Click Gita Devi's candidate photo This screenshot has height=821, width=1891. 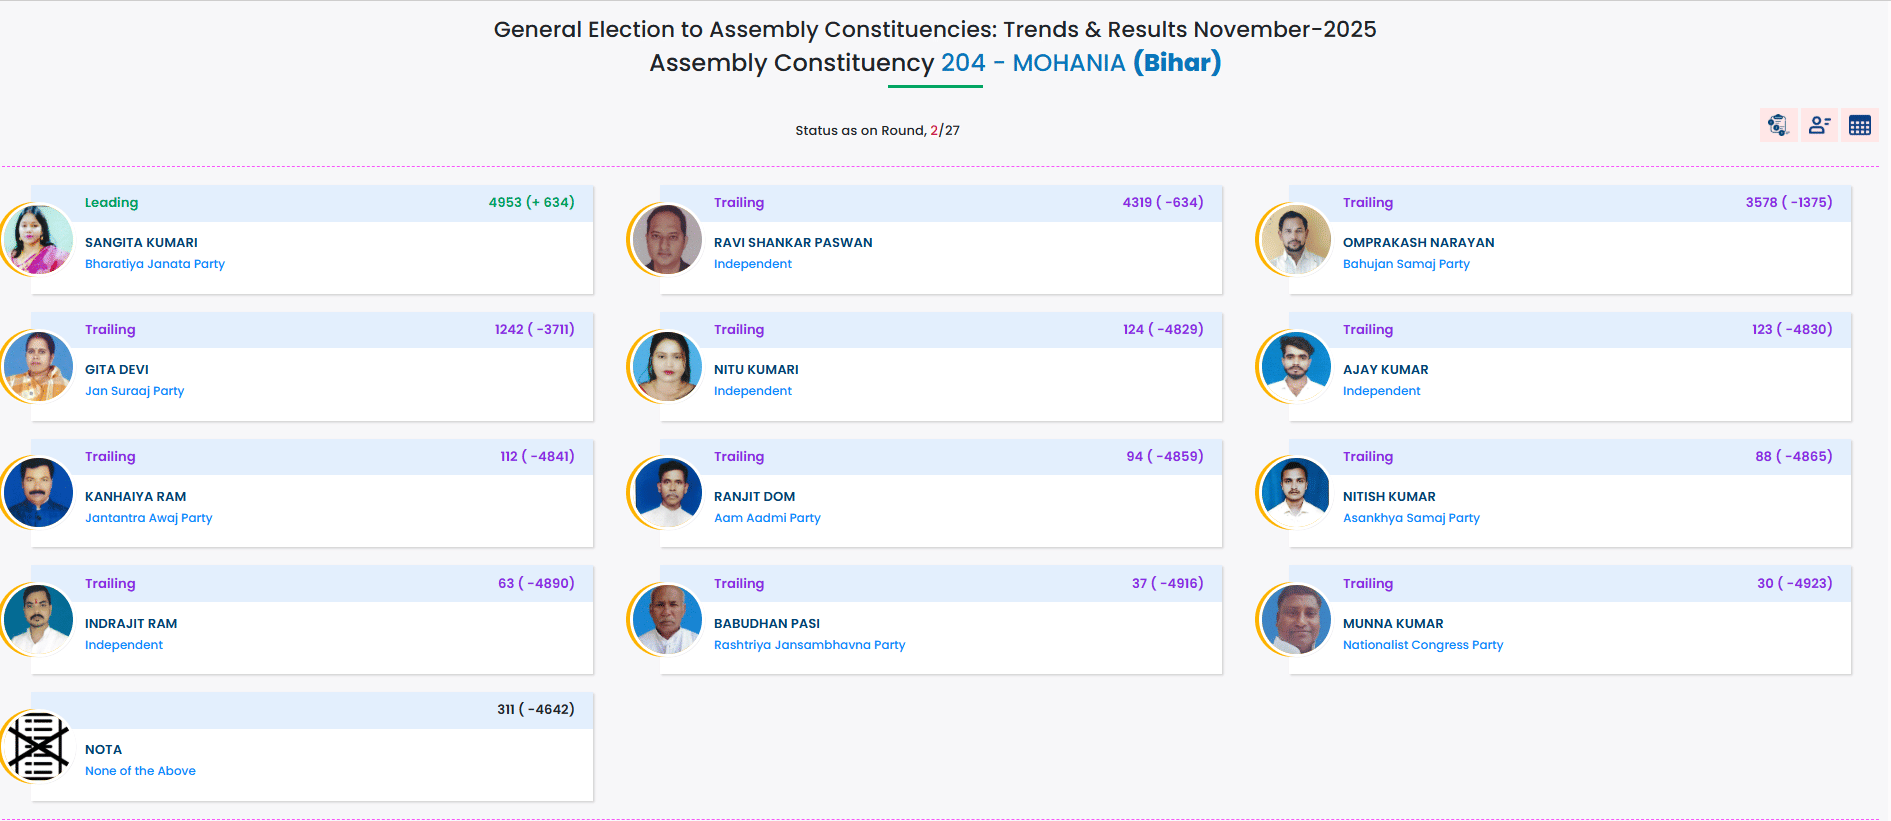pyautogui.click(x=38, y=367)
